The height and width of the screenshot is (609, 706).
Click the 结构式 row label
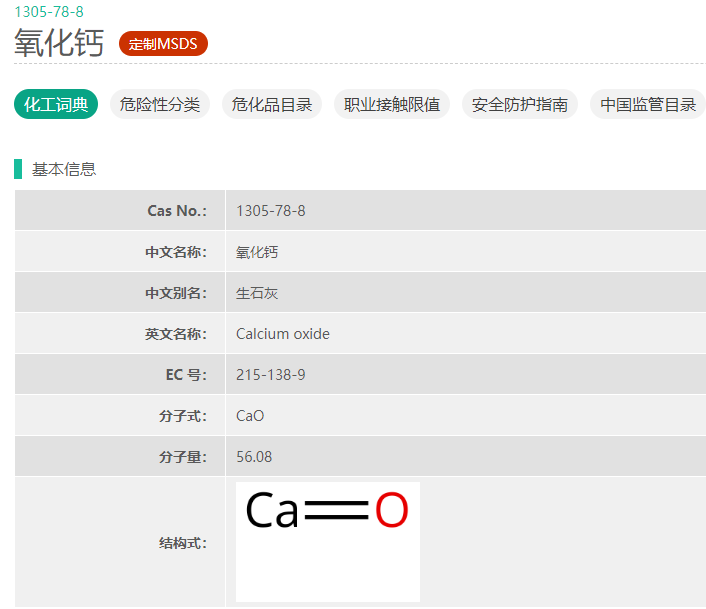(182, 543)
